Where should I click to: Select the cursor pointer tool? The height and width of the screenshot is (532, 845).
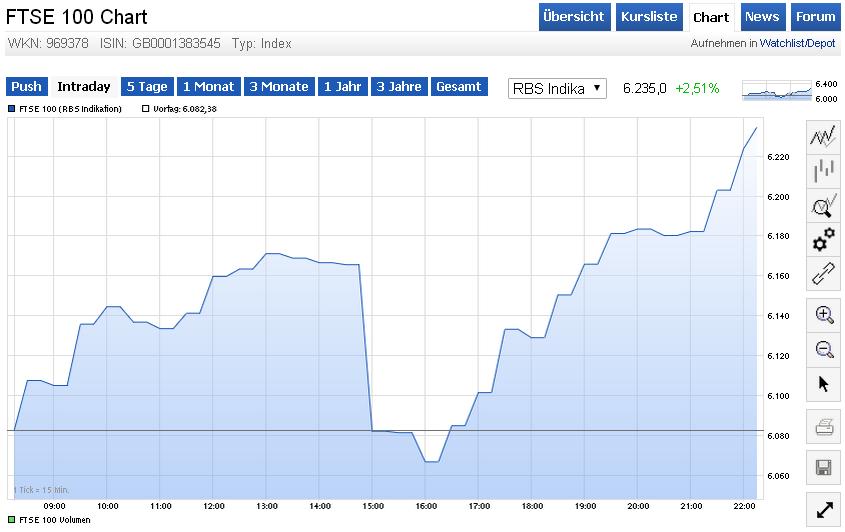[824, 383]
